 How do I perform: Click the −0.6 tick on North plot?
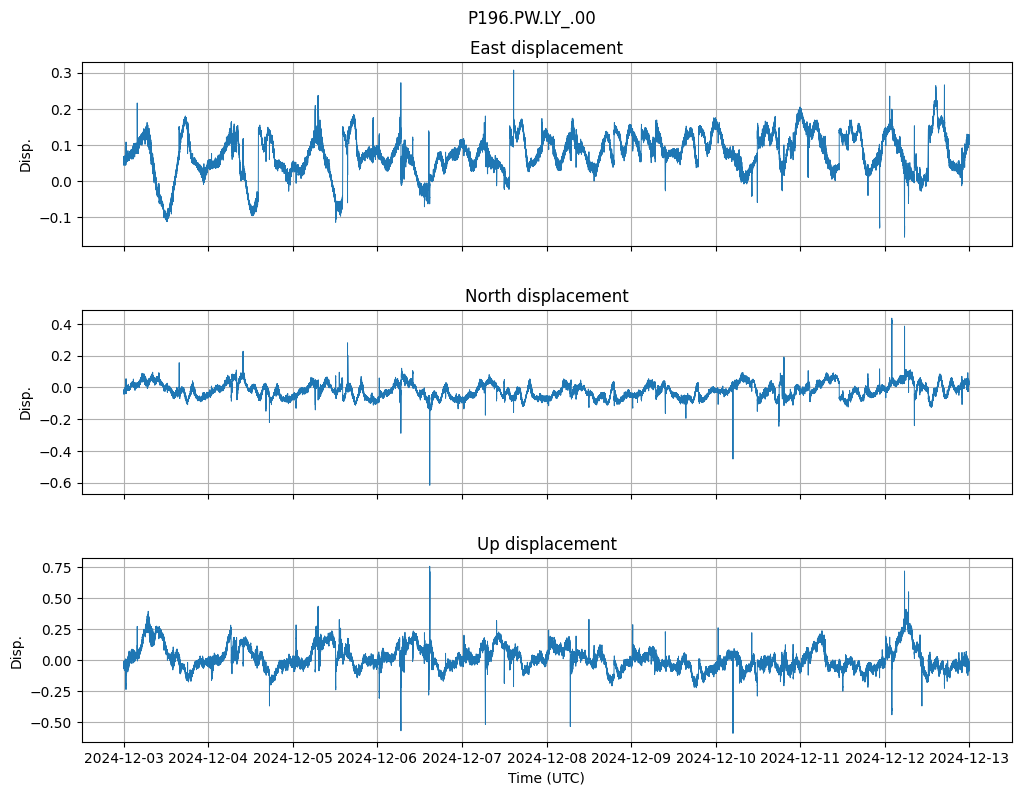(x=57, y=484)
